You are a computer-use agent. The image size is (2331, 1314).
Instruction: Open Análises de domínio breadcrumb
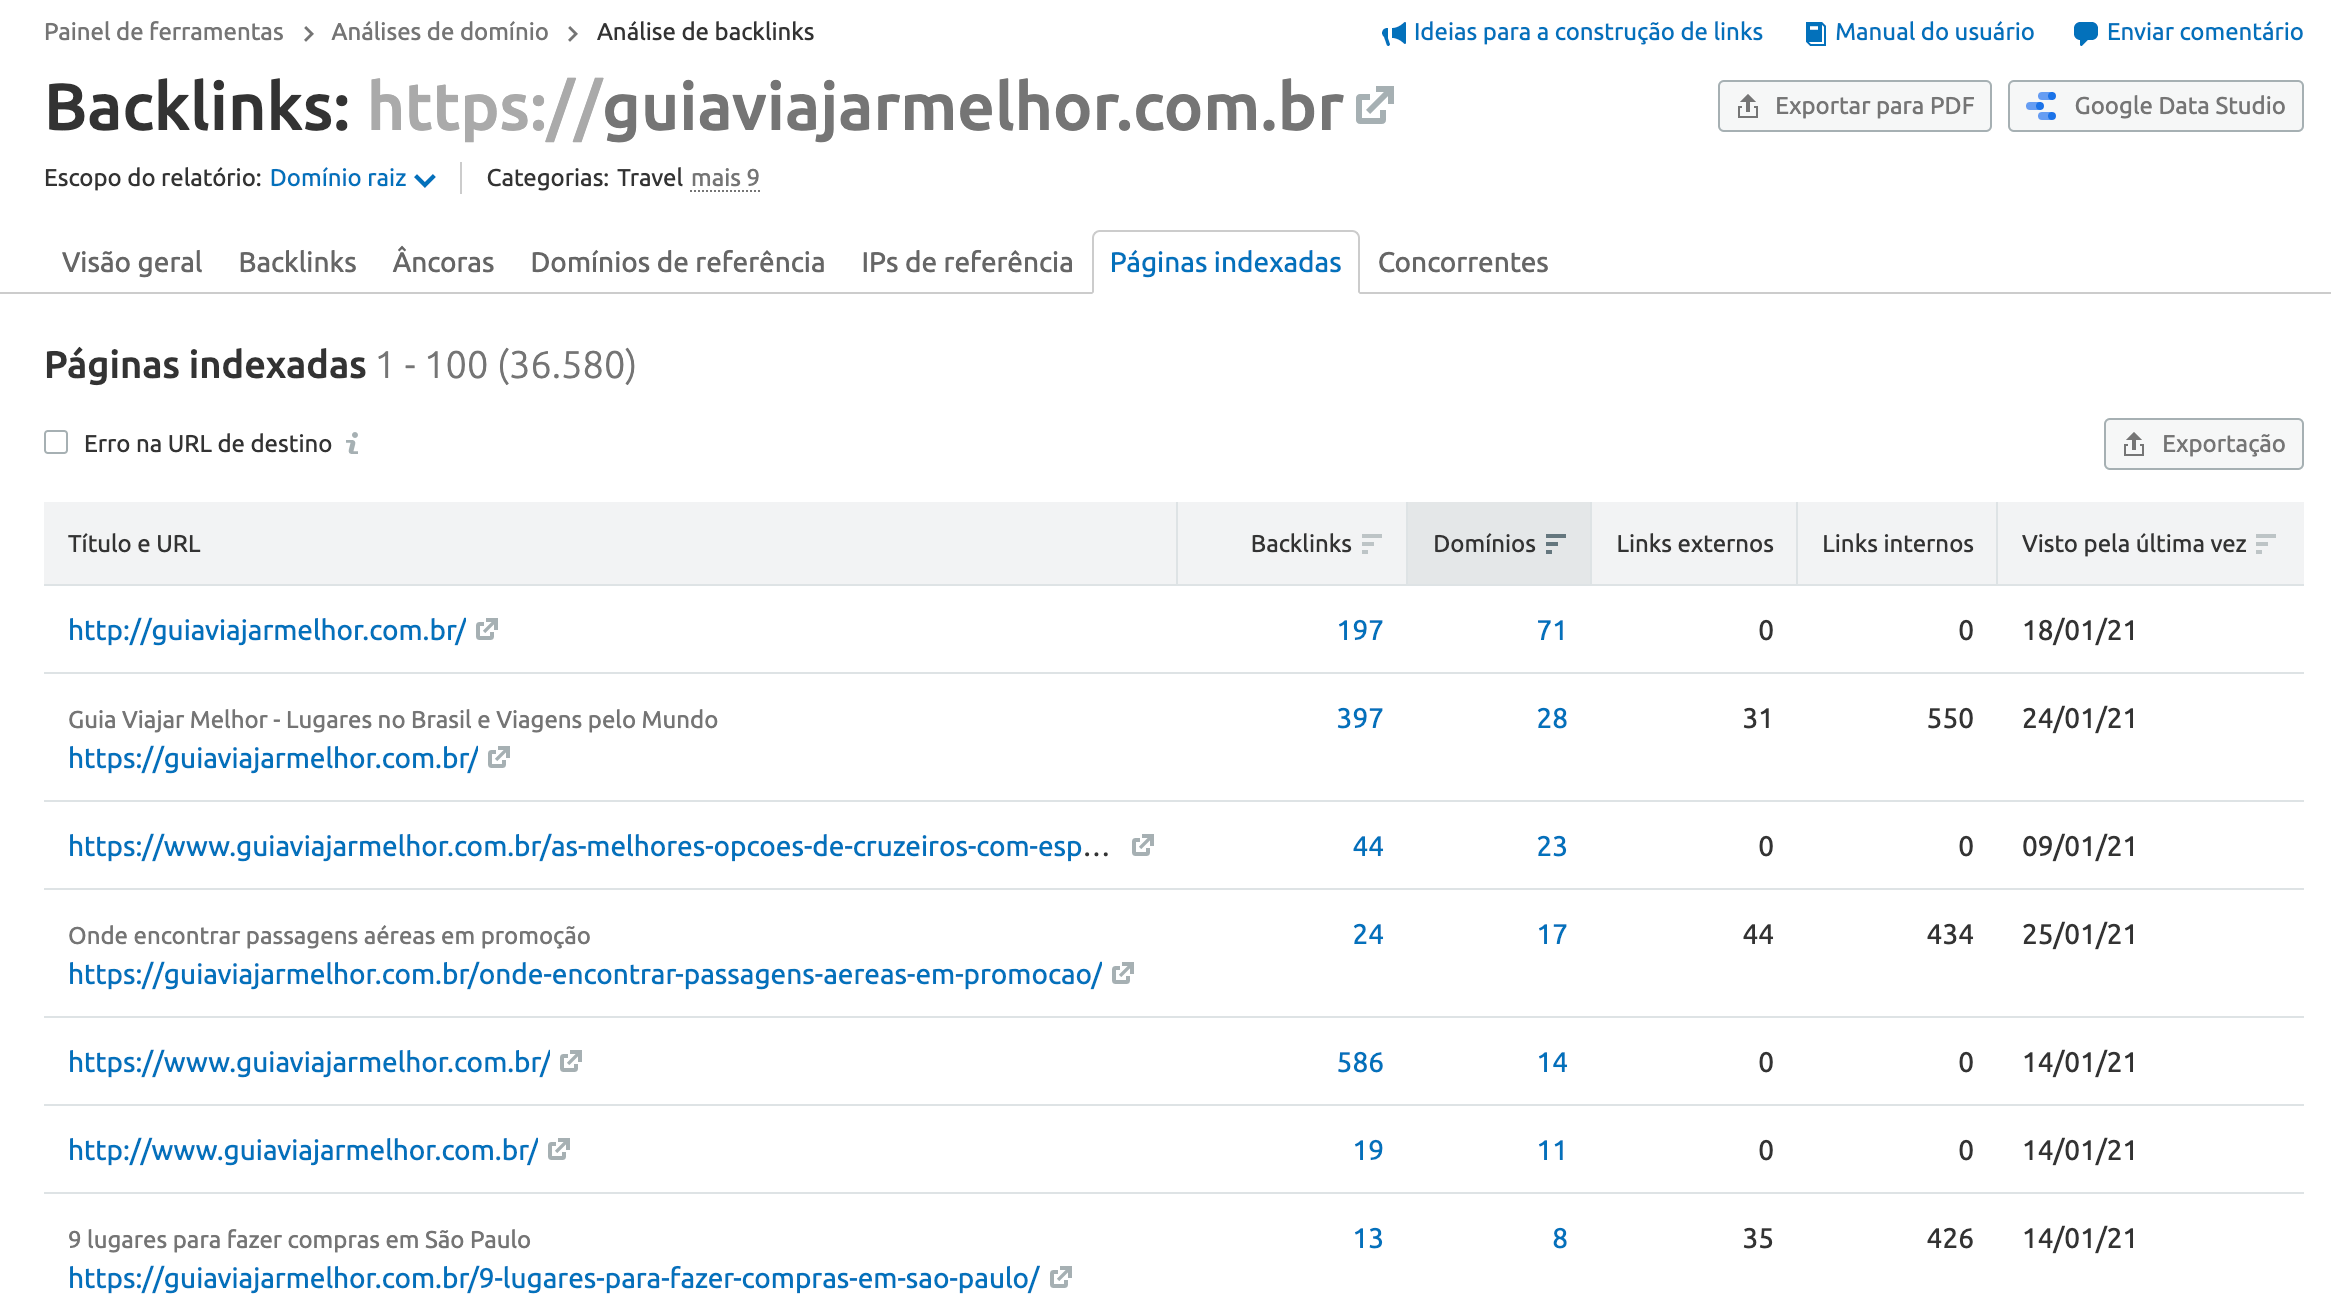440,32
